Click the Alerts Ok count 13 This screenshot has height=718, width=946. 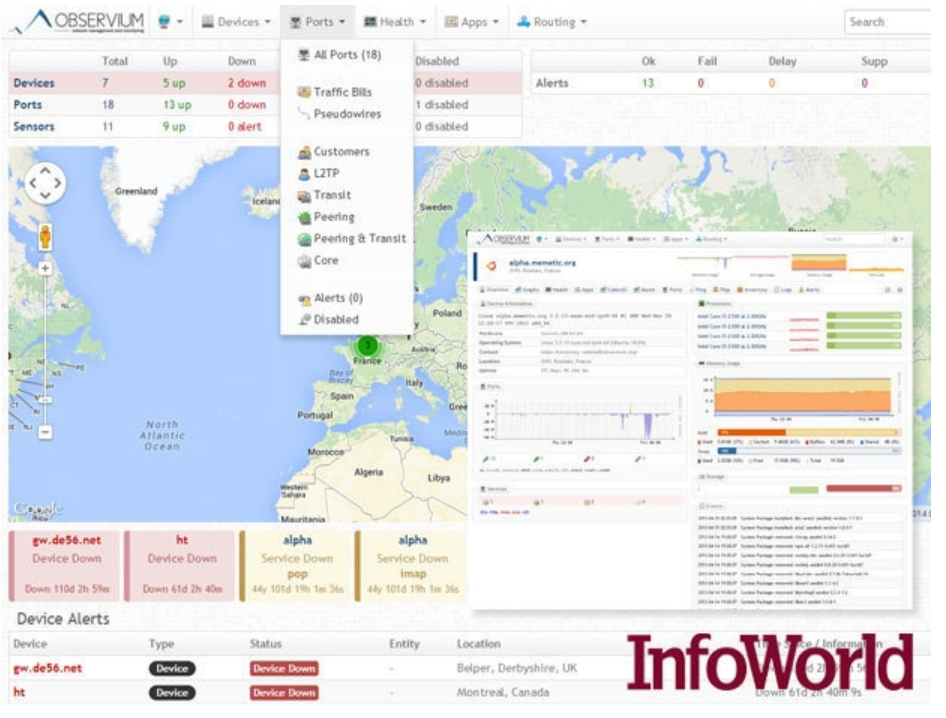tap(648, 83)
